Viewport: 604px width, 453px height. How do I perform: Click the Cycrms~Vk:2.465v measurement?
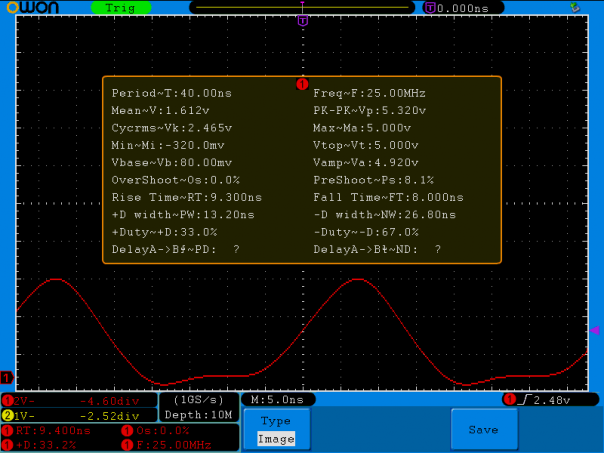[172, 128]
